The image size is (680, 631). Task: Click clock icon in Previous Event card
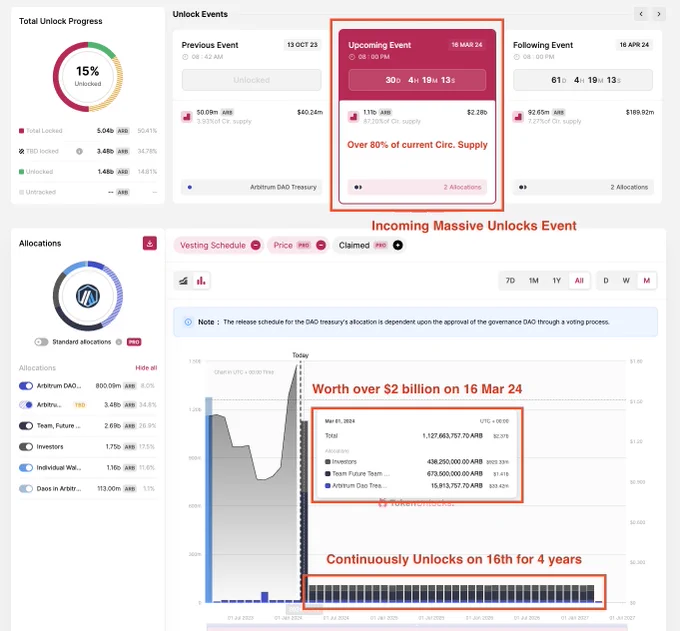[185, 57]
